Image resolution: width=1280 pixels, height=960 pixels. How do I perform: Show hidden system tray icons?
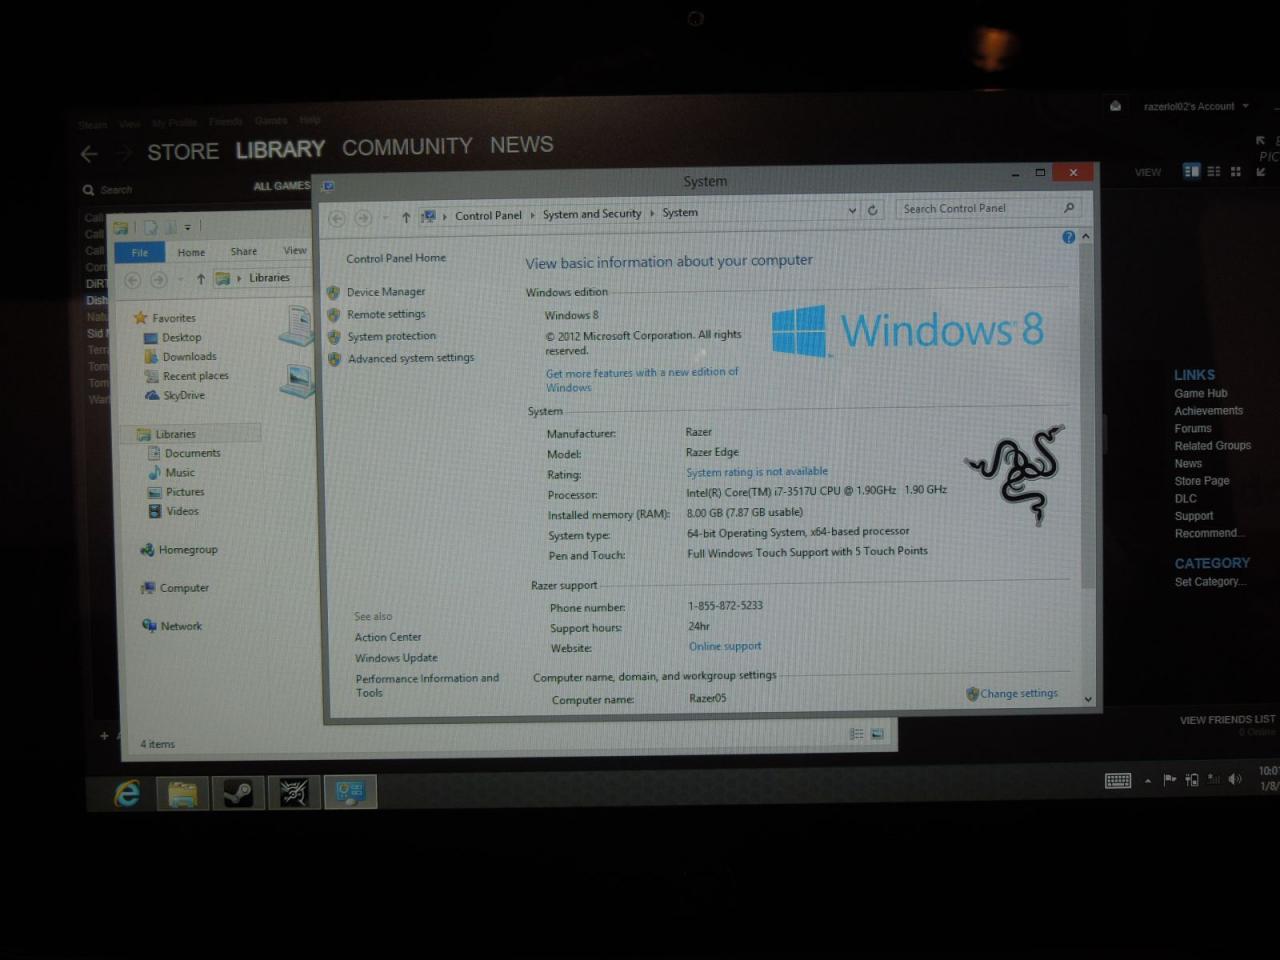point(1148,780)
